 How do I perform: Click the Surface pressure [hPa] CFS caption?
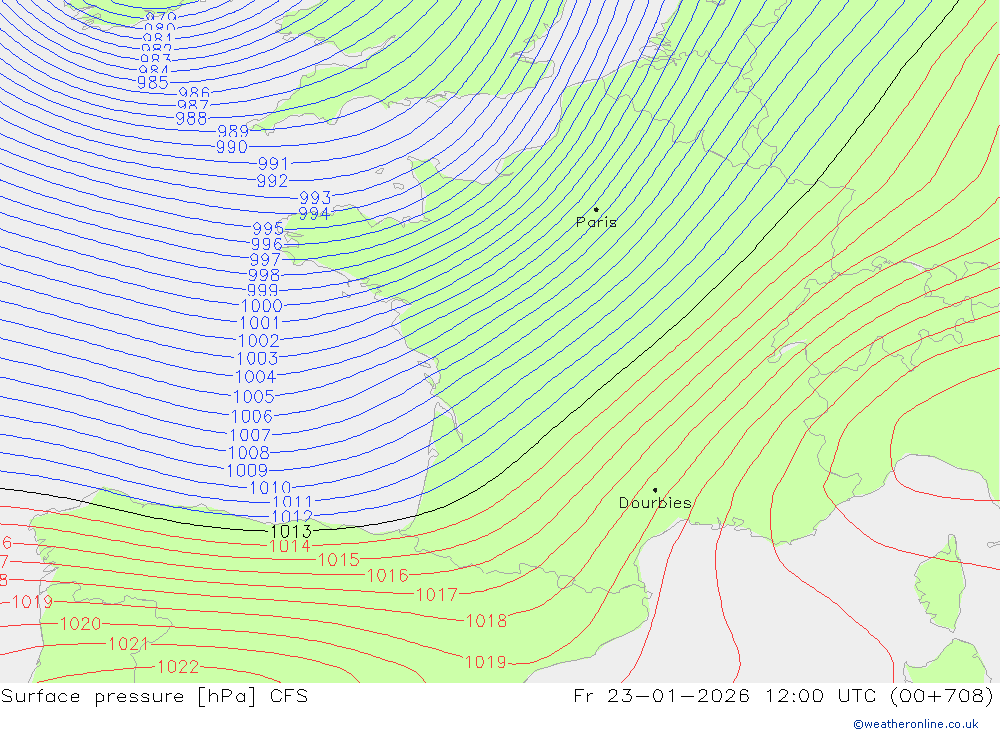[x=154, y=696]
